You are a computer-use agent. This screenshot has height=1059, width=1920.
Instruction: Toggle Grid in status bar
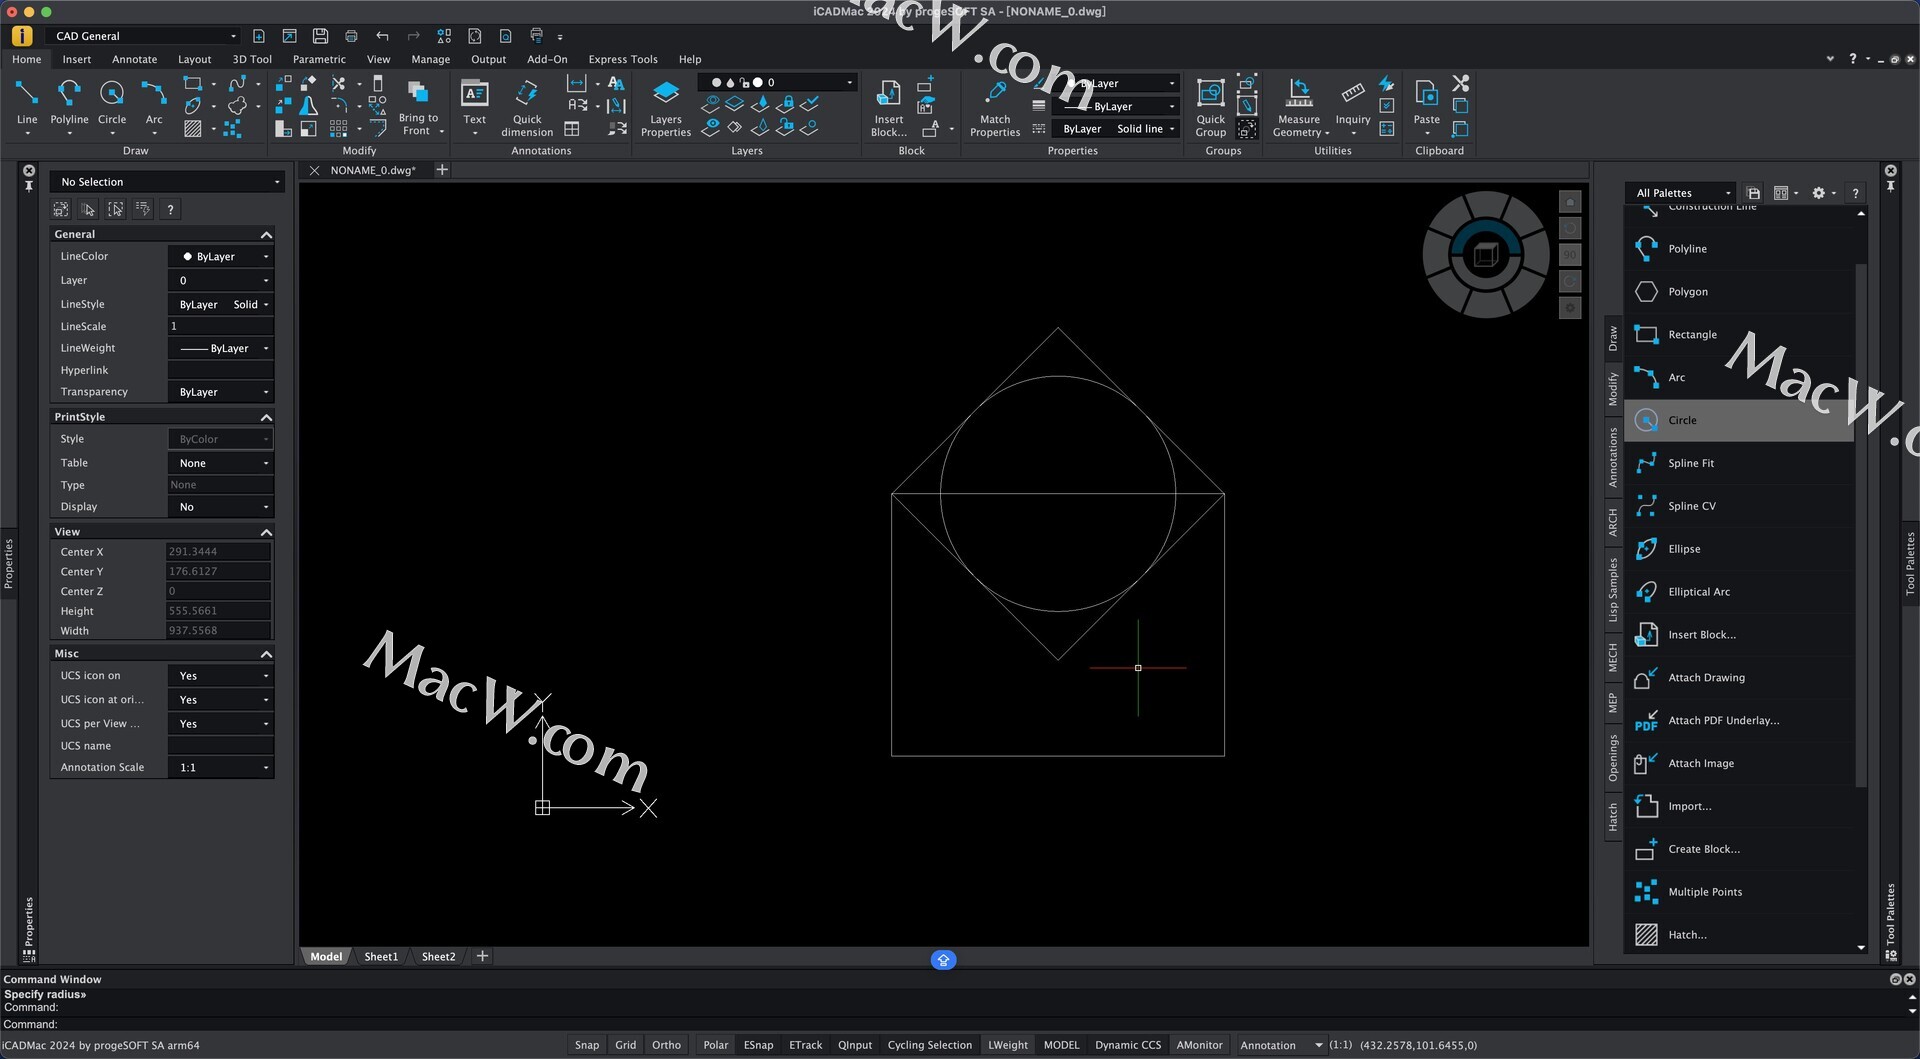click(x=626, y=1045)
